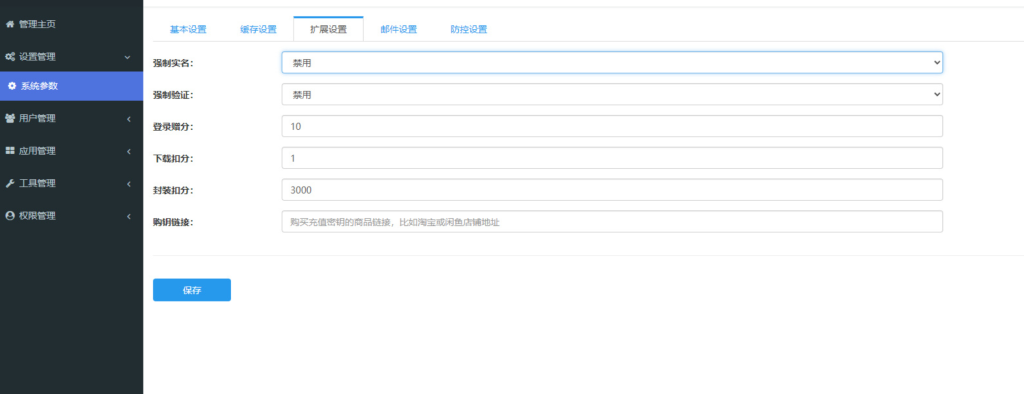This screenshot has width=1024, height=394.
Task: Click the 设置管理 sidebar label
Action: point(37,57)
